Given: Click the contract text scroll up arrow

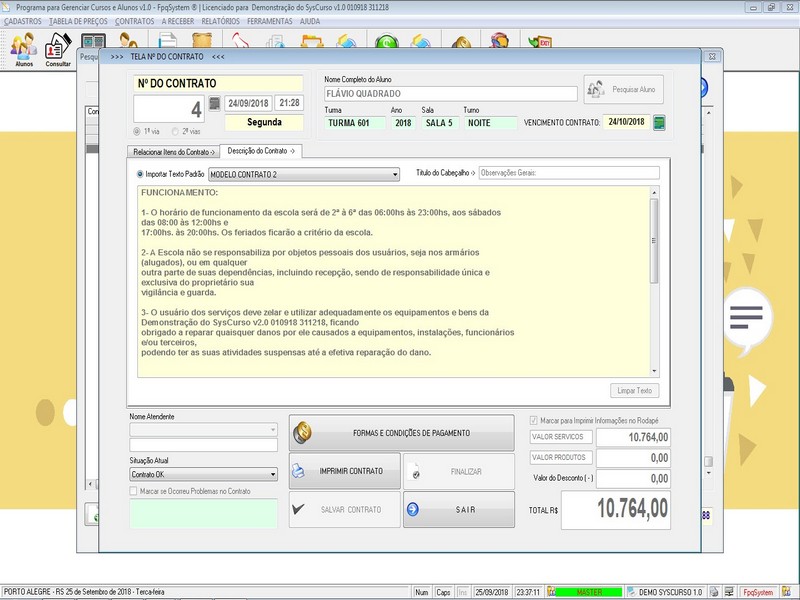Looking at the screenshot, I should [x=654, y=192].
